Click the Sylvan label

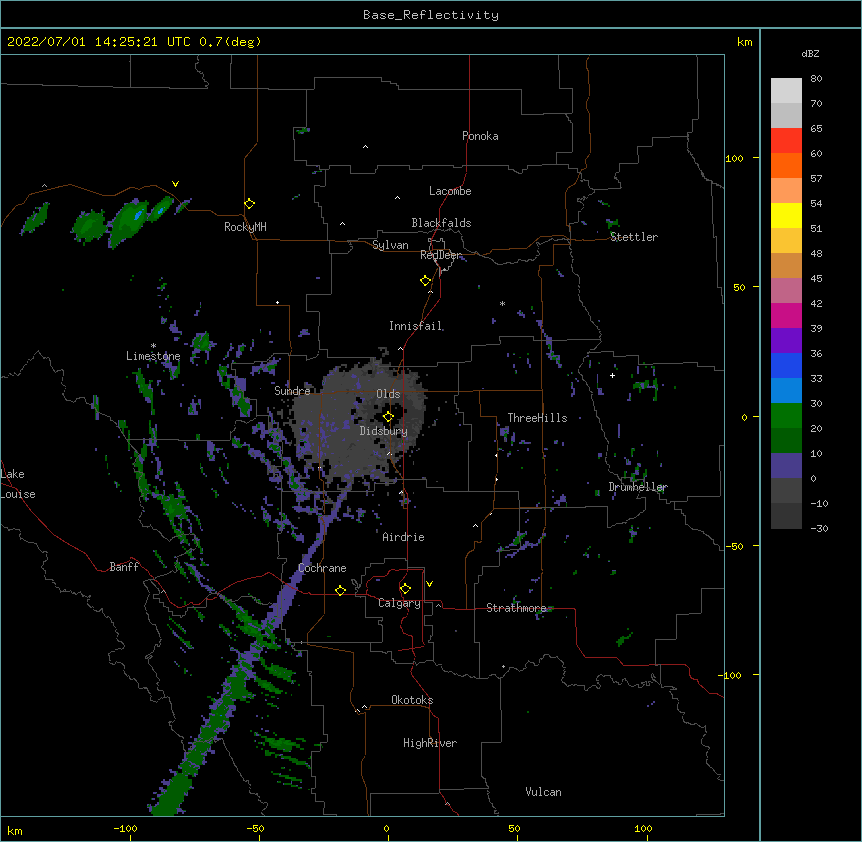click(390, 245)
